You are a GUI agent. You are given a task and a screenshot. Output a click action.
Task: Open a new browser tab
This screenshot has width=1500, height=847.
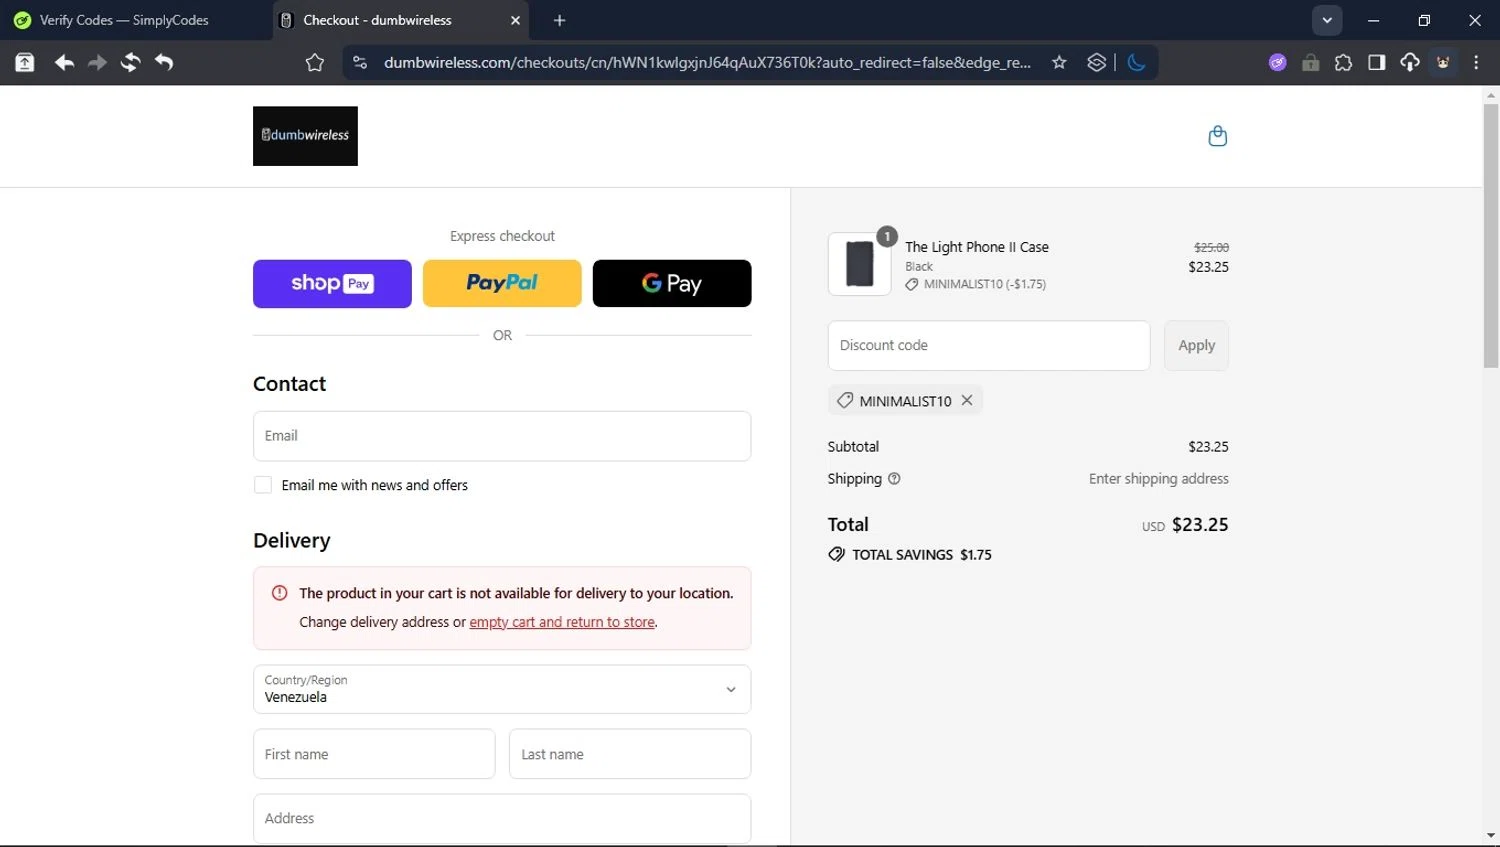(x=559, y=20)
